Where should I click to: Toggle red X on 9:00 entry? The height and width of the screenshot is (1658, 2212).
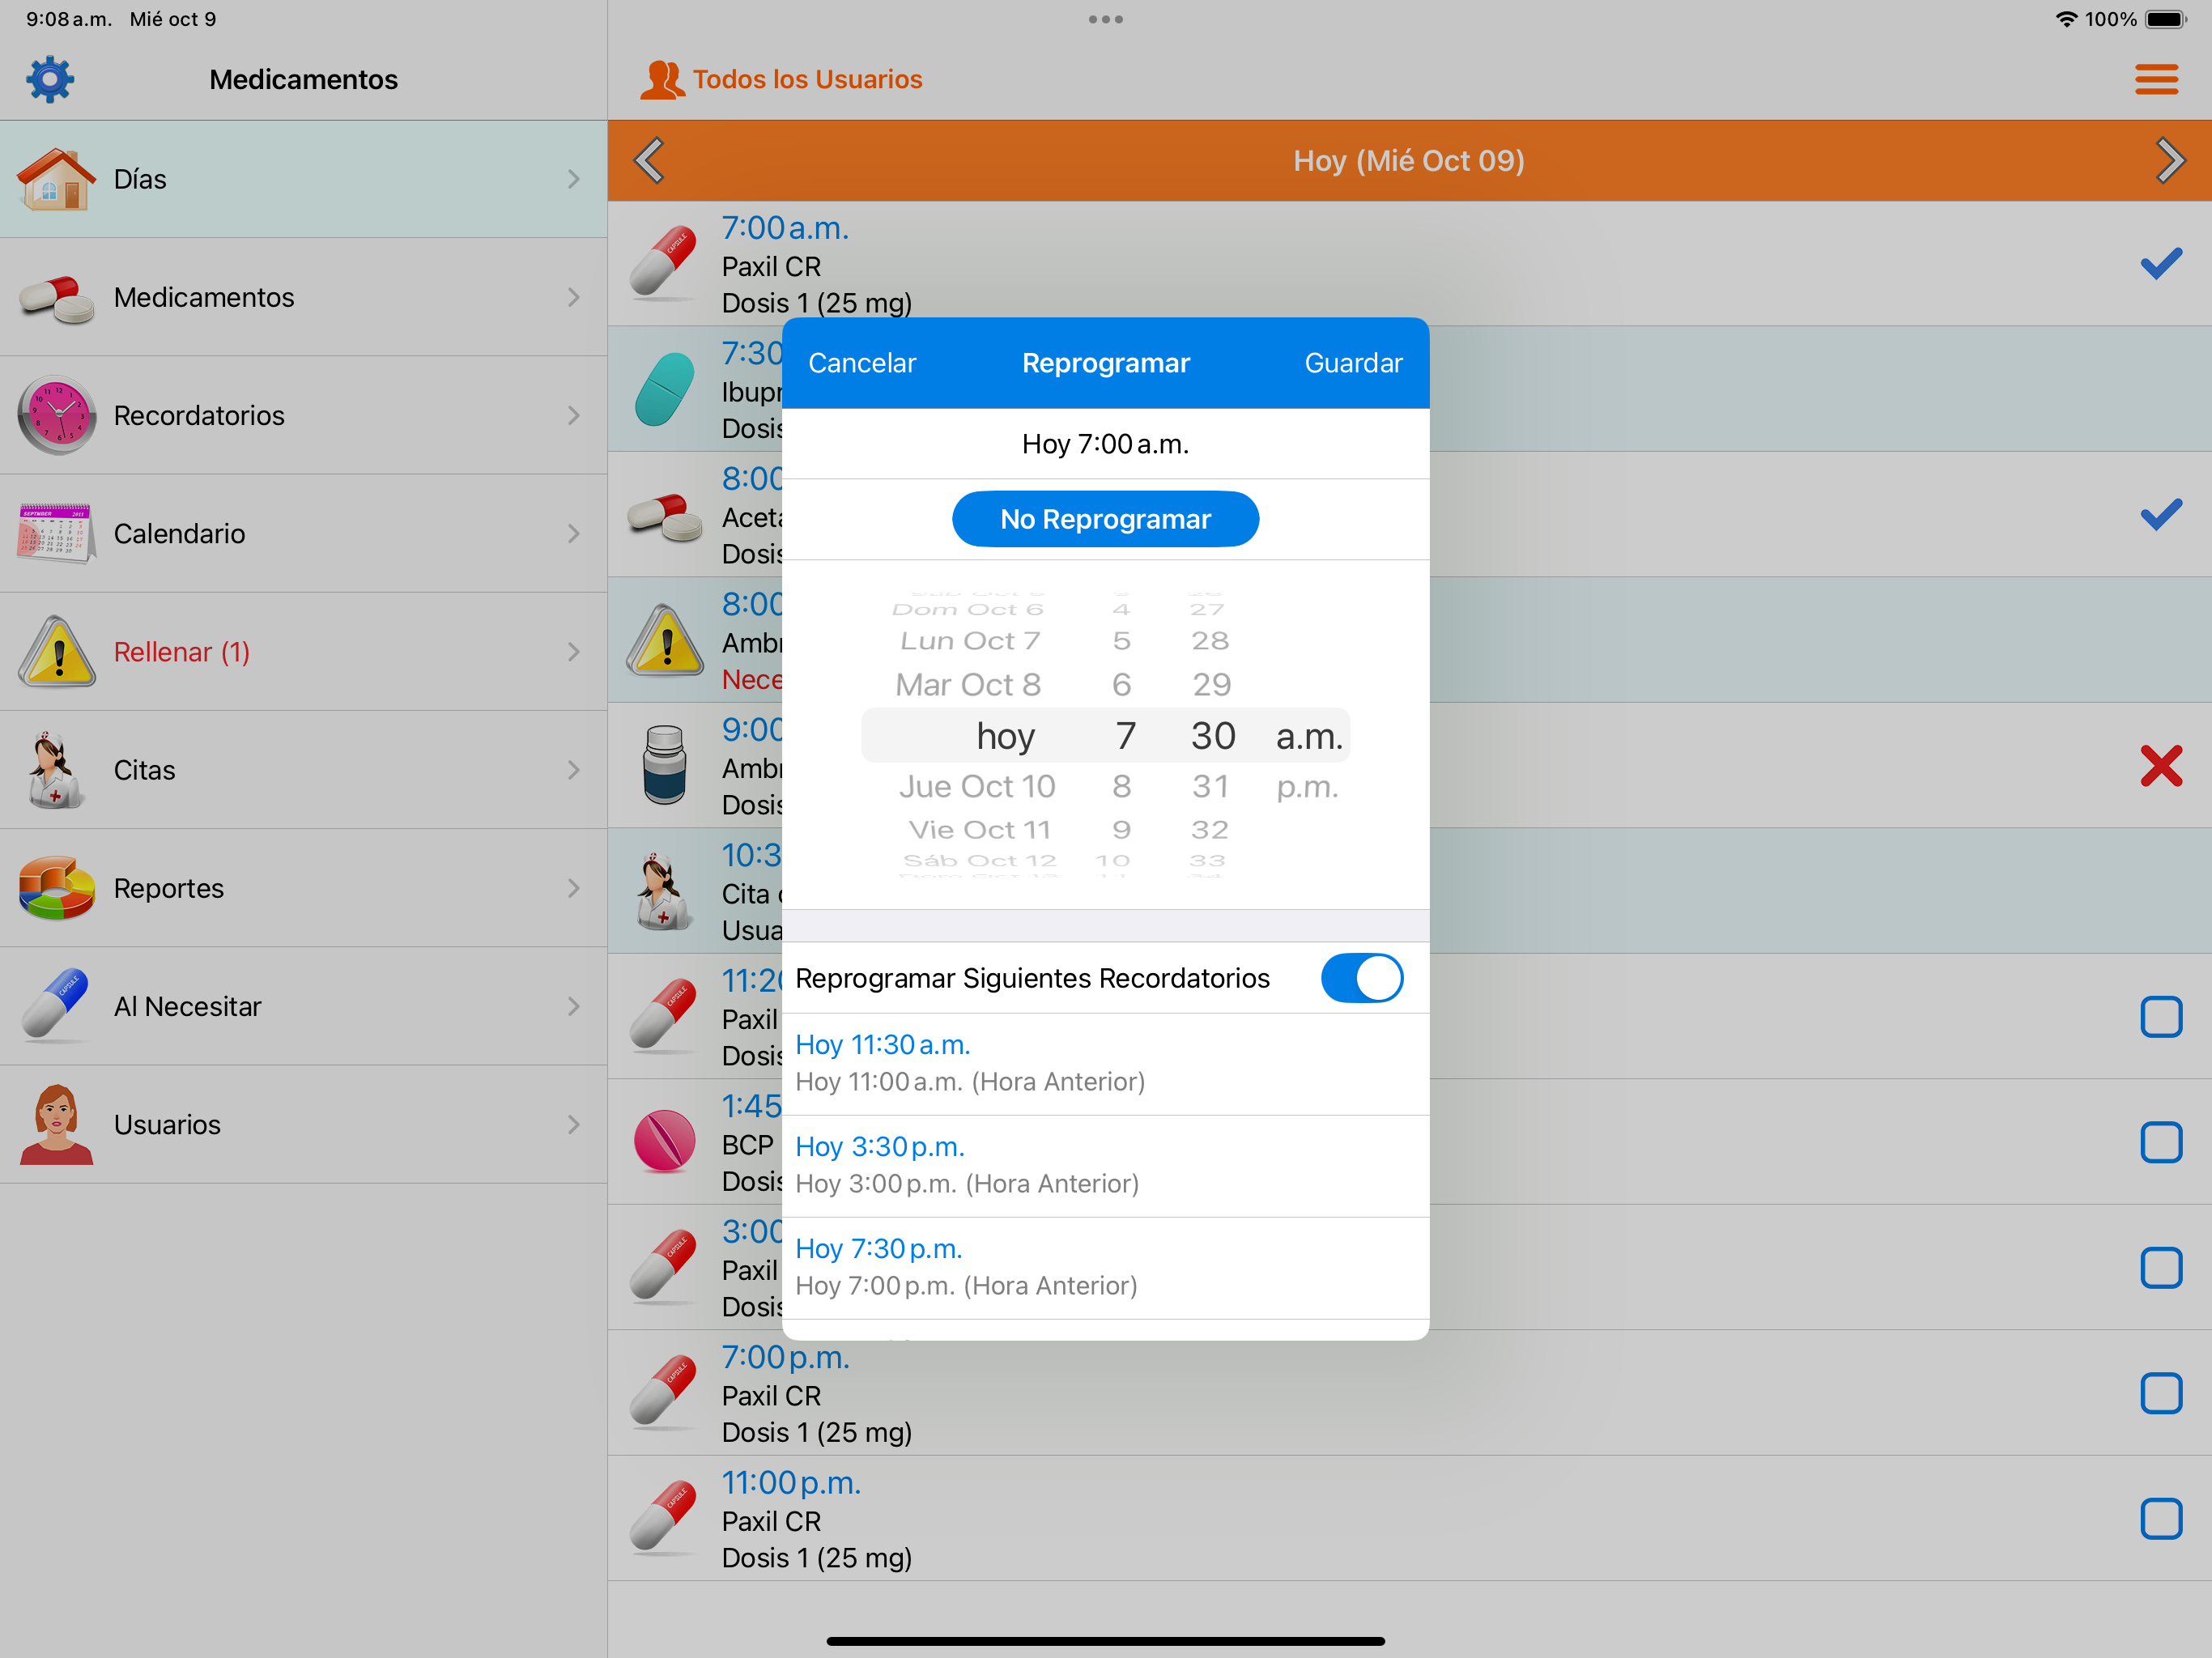2160,766
